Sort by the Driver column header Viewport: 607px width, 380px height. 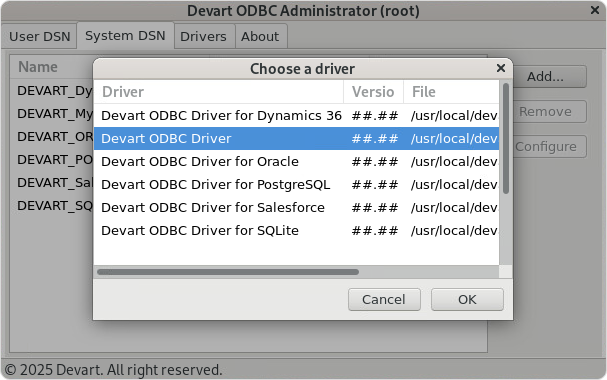tap(218, 92)
